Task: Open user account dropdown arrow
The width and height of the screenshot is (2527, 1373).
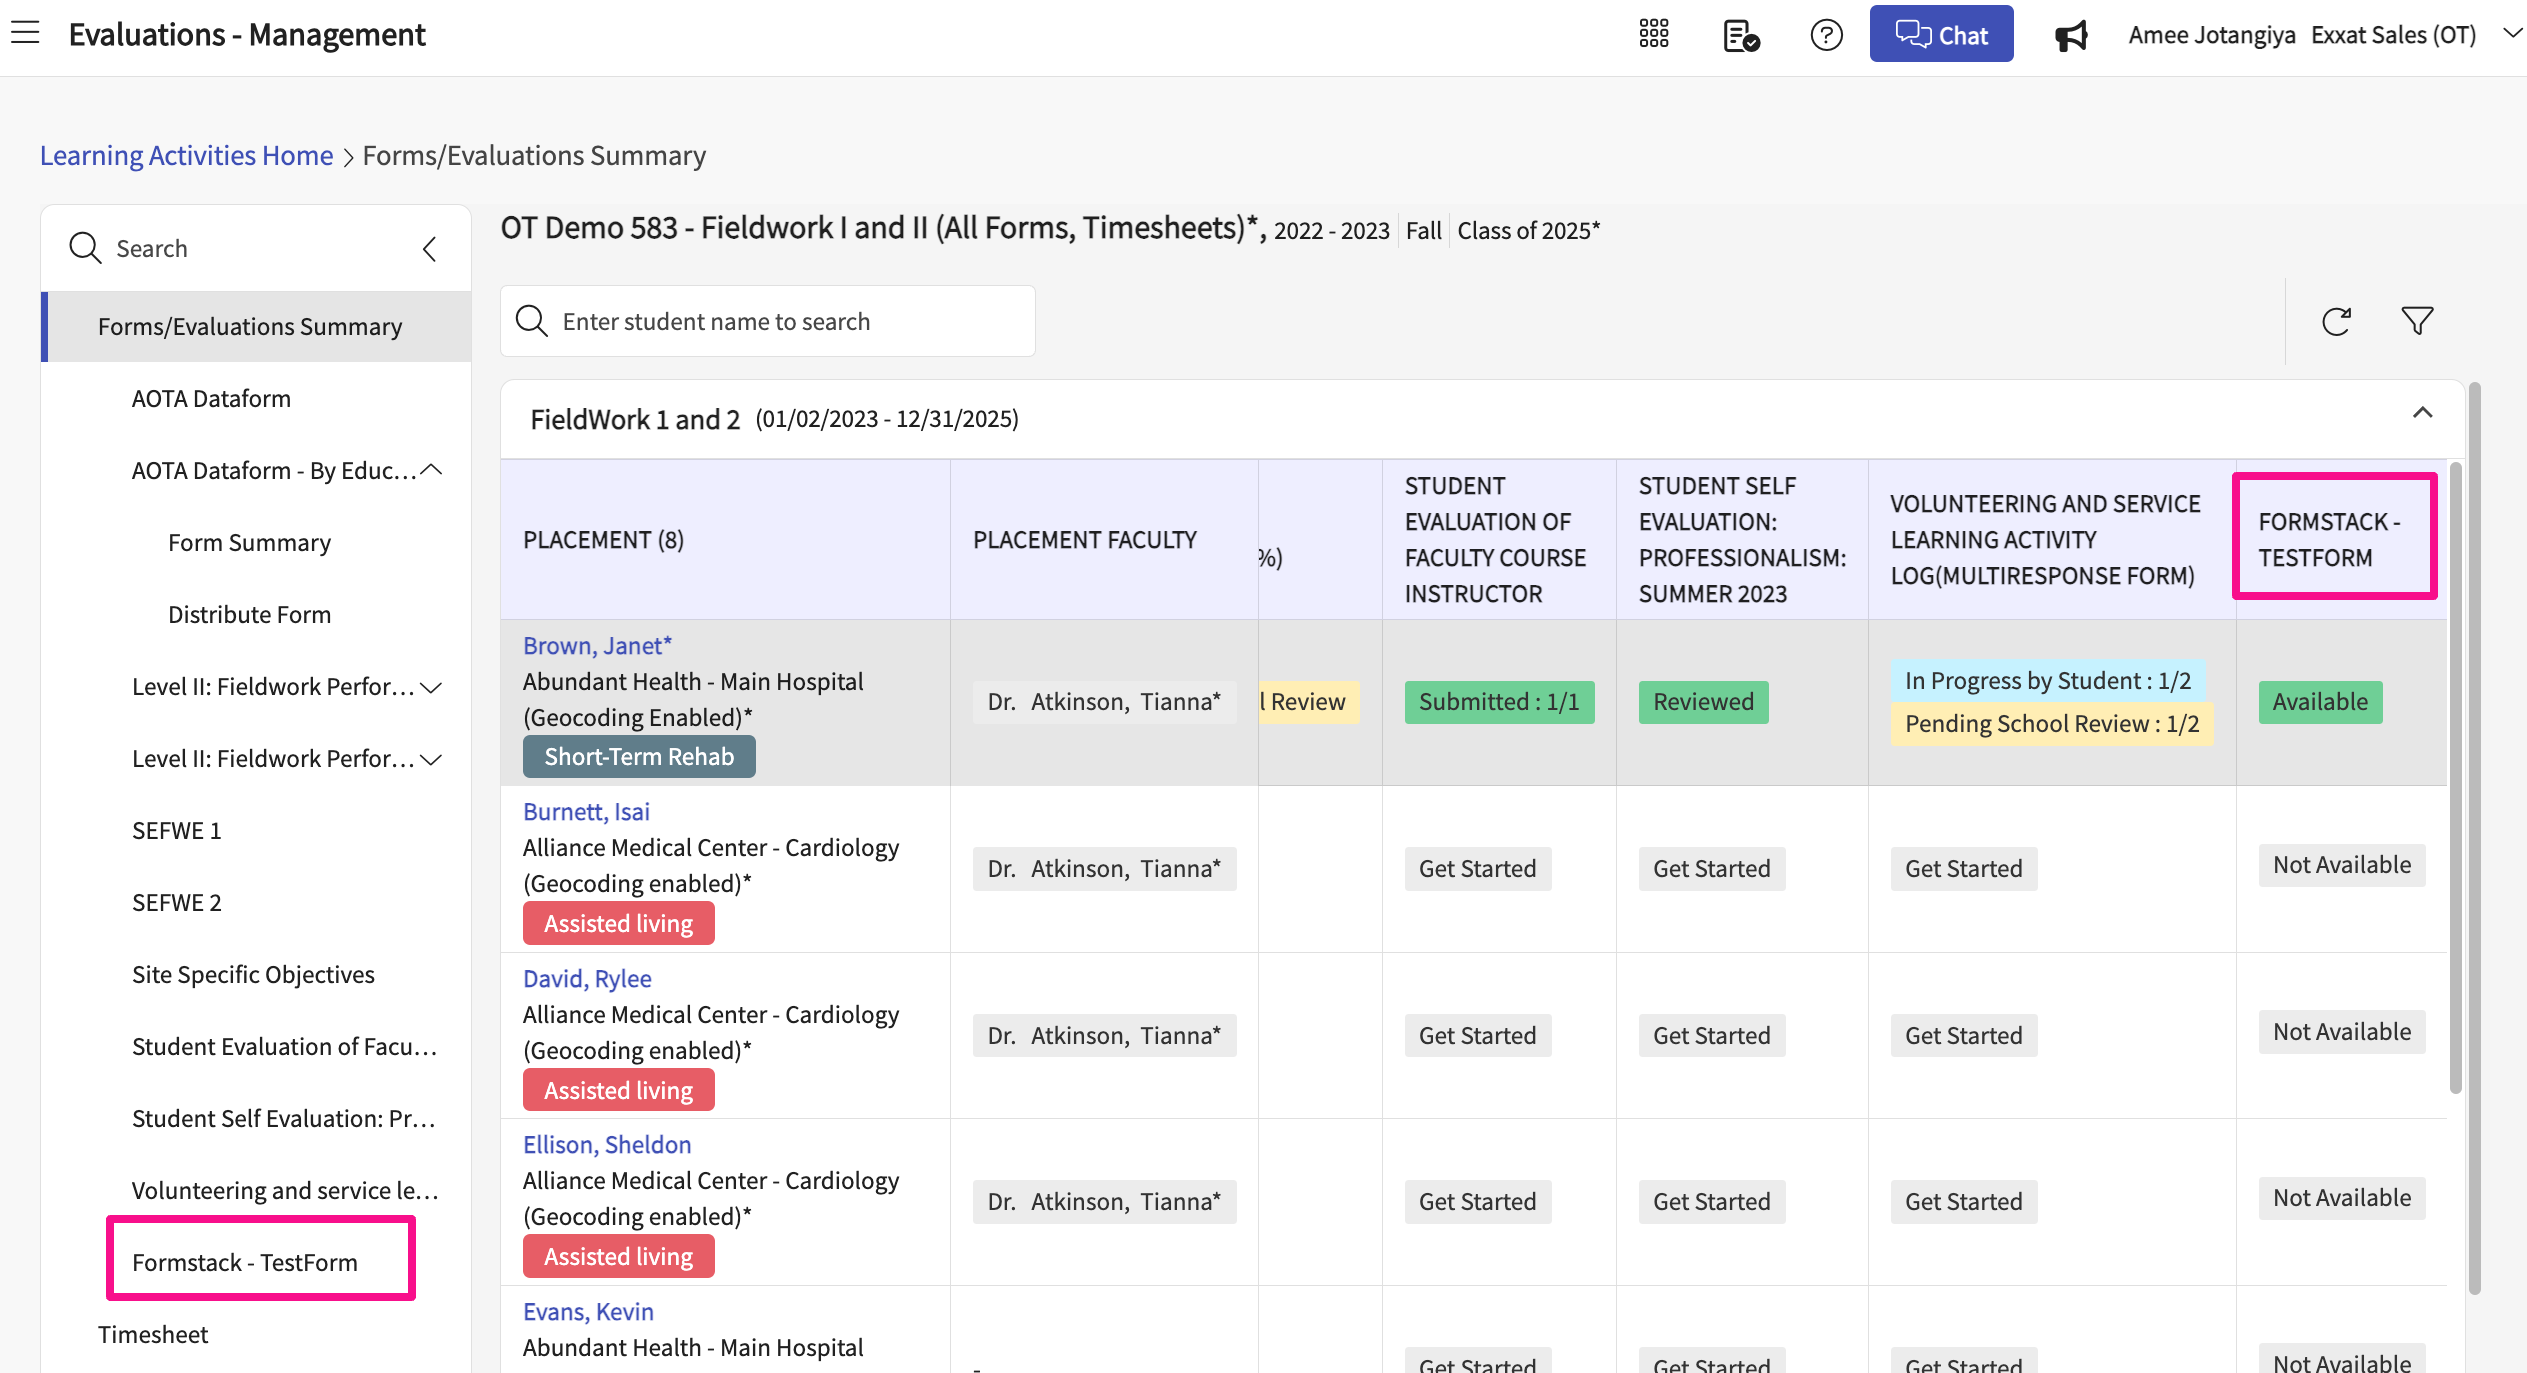Action: (x=2511, y=33)
